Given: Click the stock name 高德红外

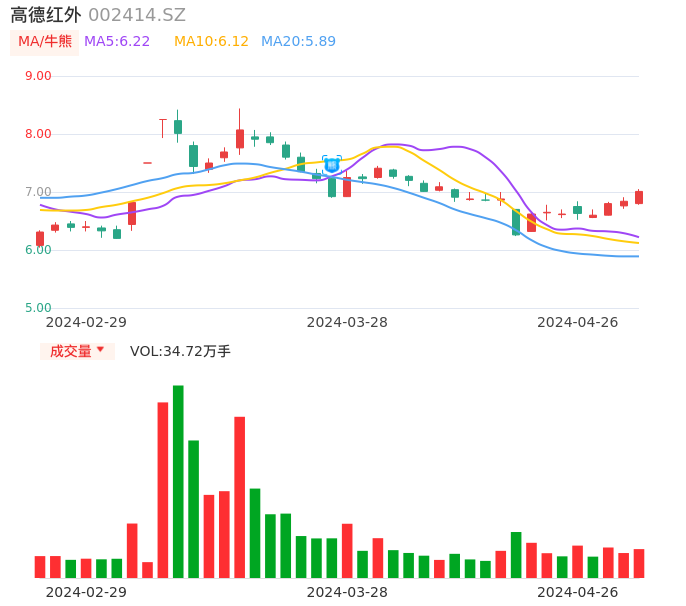Looking at the screenshot, I should click(46, 15).
